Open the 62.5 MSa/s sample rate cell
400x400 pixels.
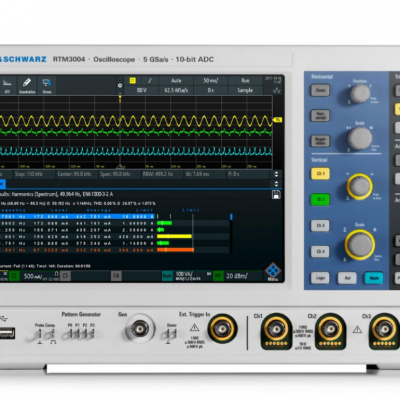click(x=176, y=90)
